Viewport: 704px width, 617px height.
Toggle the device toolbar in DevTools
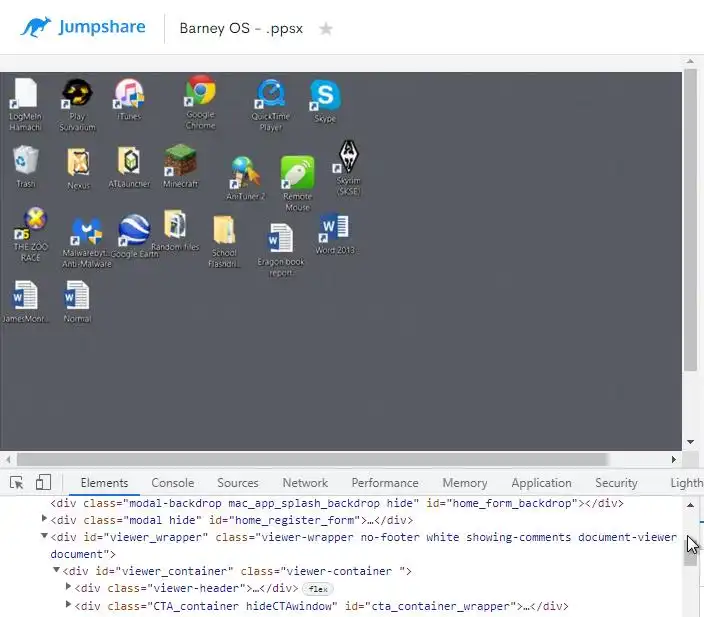[x=43, y=483]
